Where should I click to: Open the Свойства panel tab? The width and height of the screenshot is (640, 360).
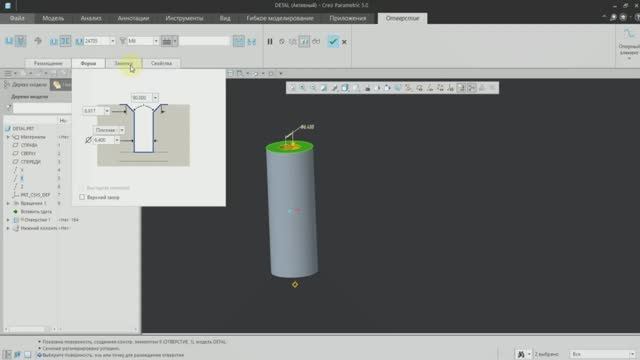pyautogui.click(x=161, y=63)
